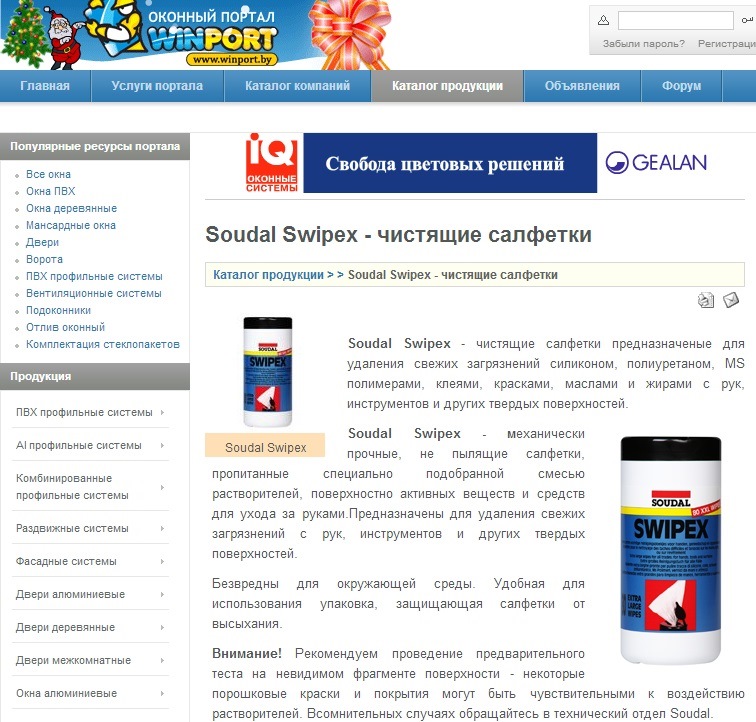Open the Отлив оконный link
This screenshot has width=756, height=722.
point(65,327)
